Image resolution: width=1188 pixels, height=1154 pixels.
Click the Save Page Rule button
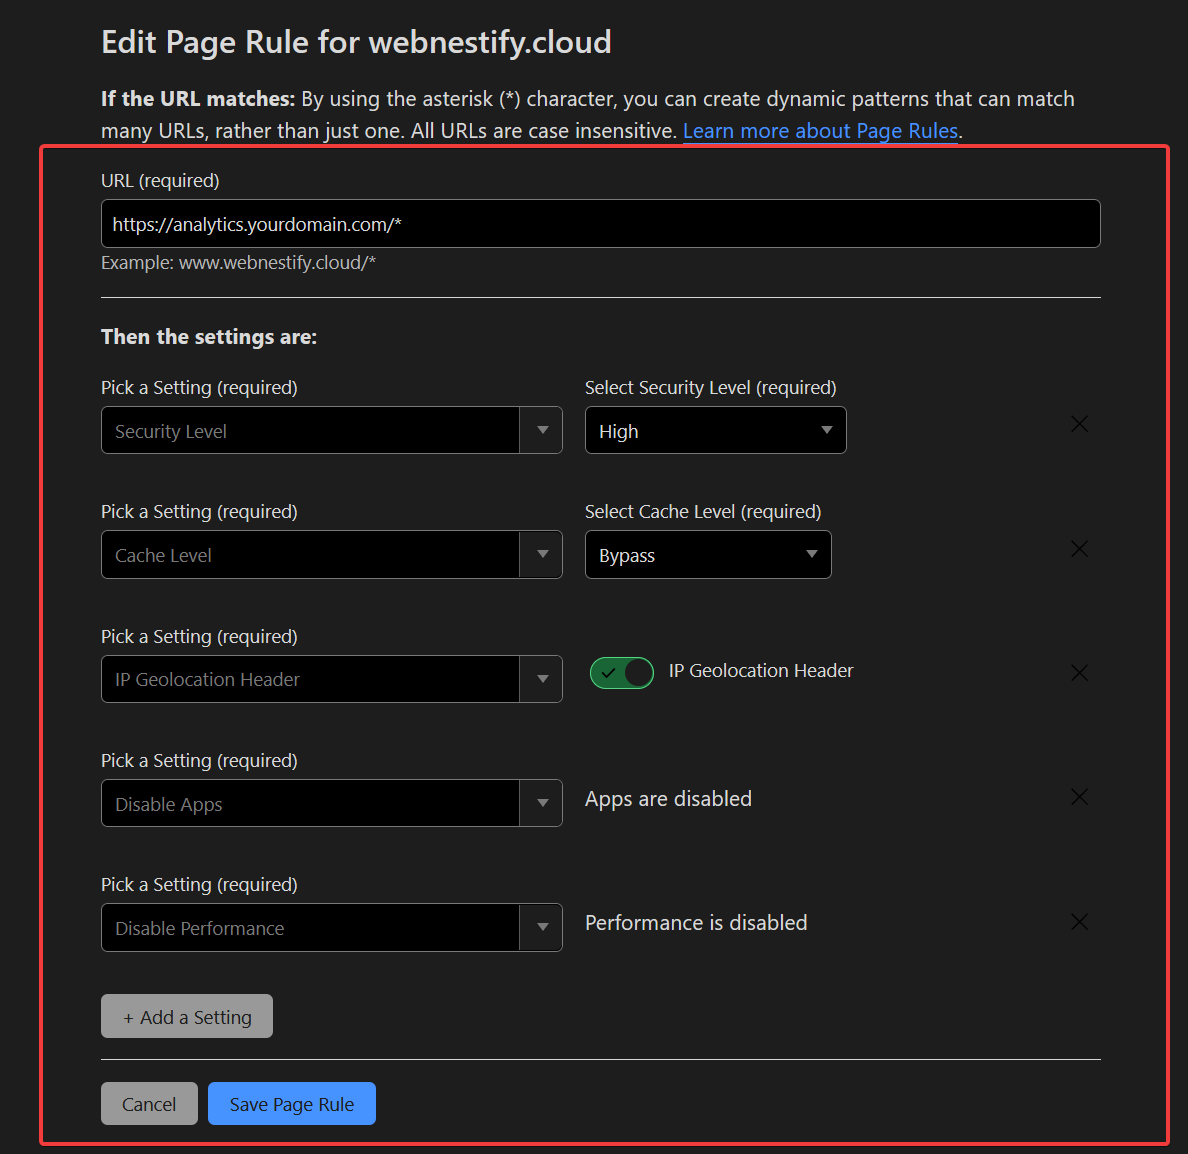pyautogui.click(x=291, y=1104)
